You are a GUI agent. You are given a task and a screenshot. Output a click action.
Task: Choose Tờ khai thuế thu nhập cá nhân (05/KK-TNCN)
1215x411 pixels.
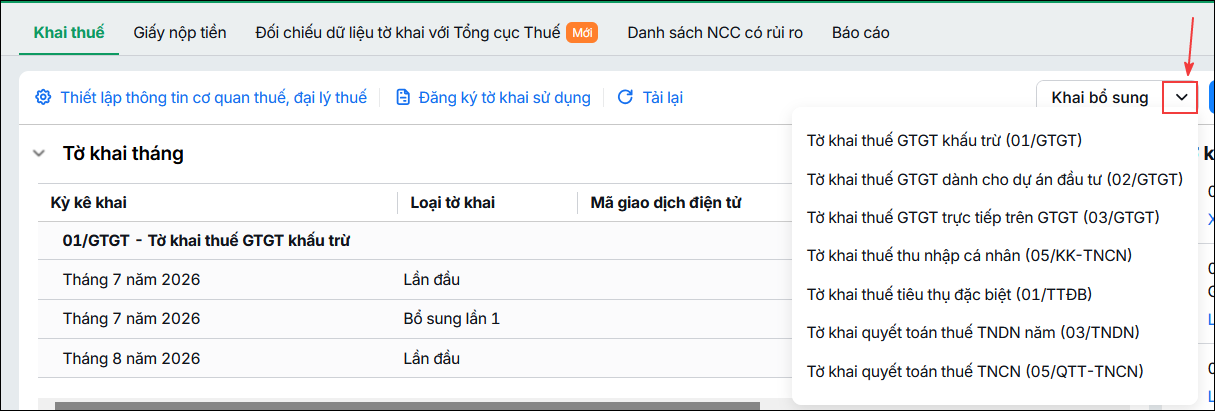[969, 255]
